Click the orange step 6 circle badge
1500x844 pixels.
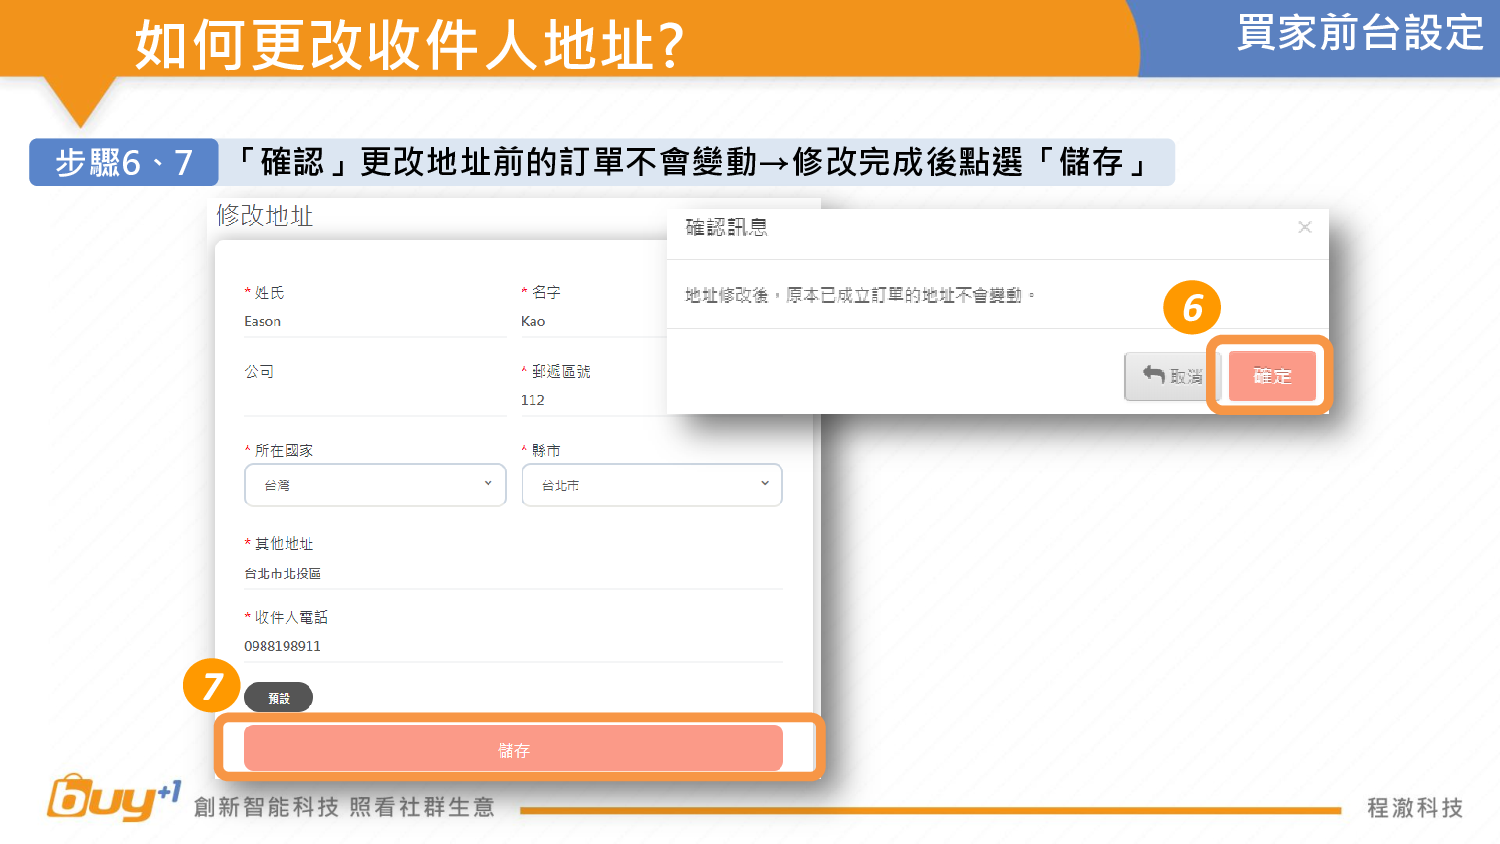pos(1192,308)
